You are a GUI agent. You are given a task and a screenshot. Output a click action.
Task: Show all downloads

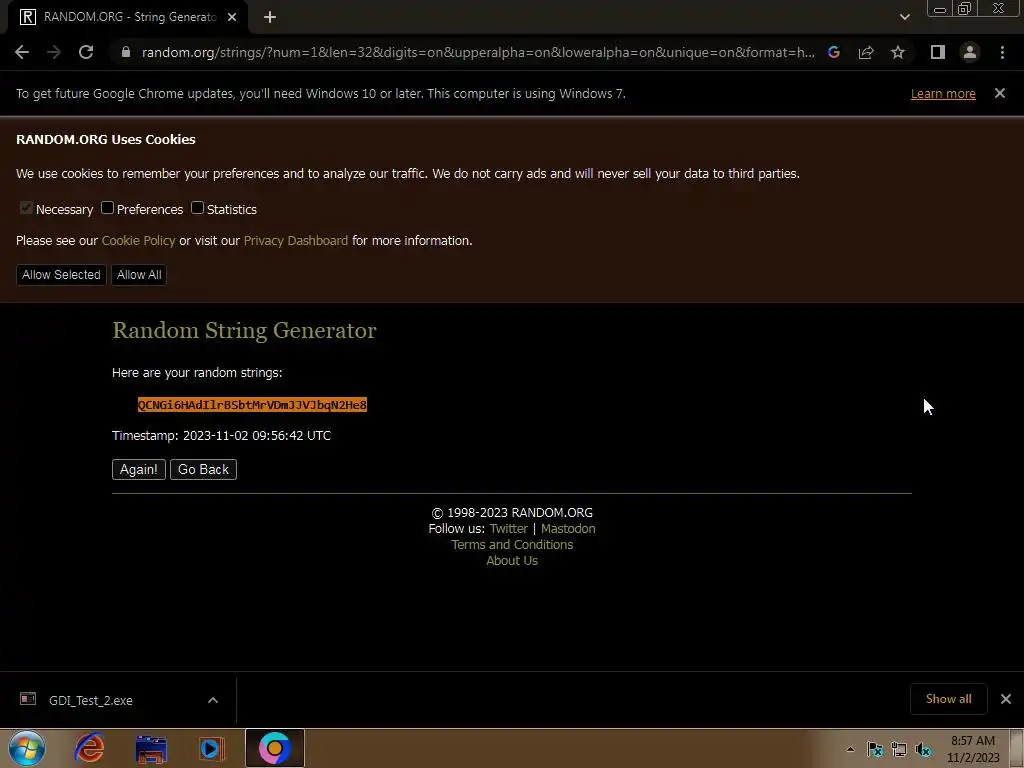pos(948,699)
